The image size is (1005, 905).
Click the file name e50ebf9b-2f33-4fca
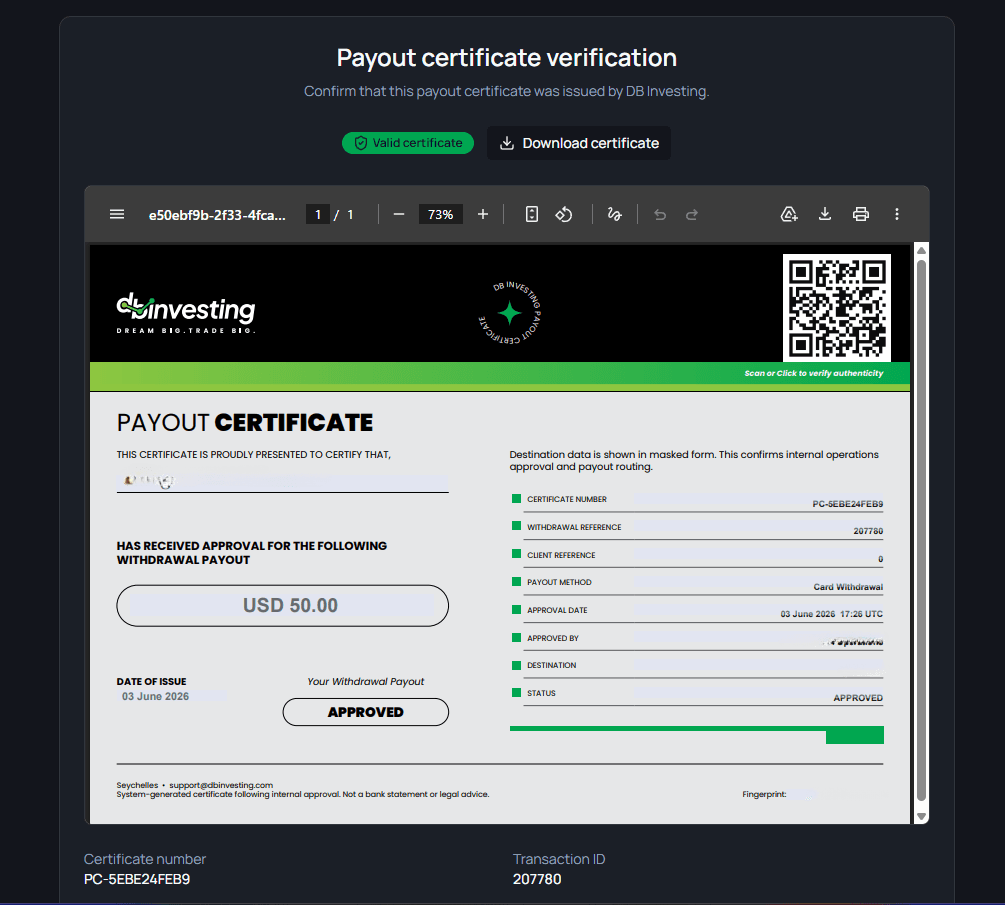coord(217,215)
